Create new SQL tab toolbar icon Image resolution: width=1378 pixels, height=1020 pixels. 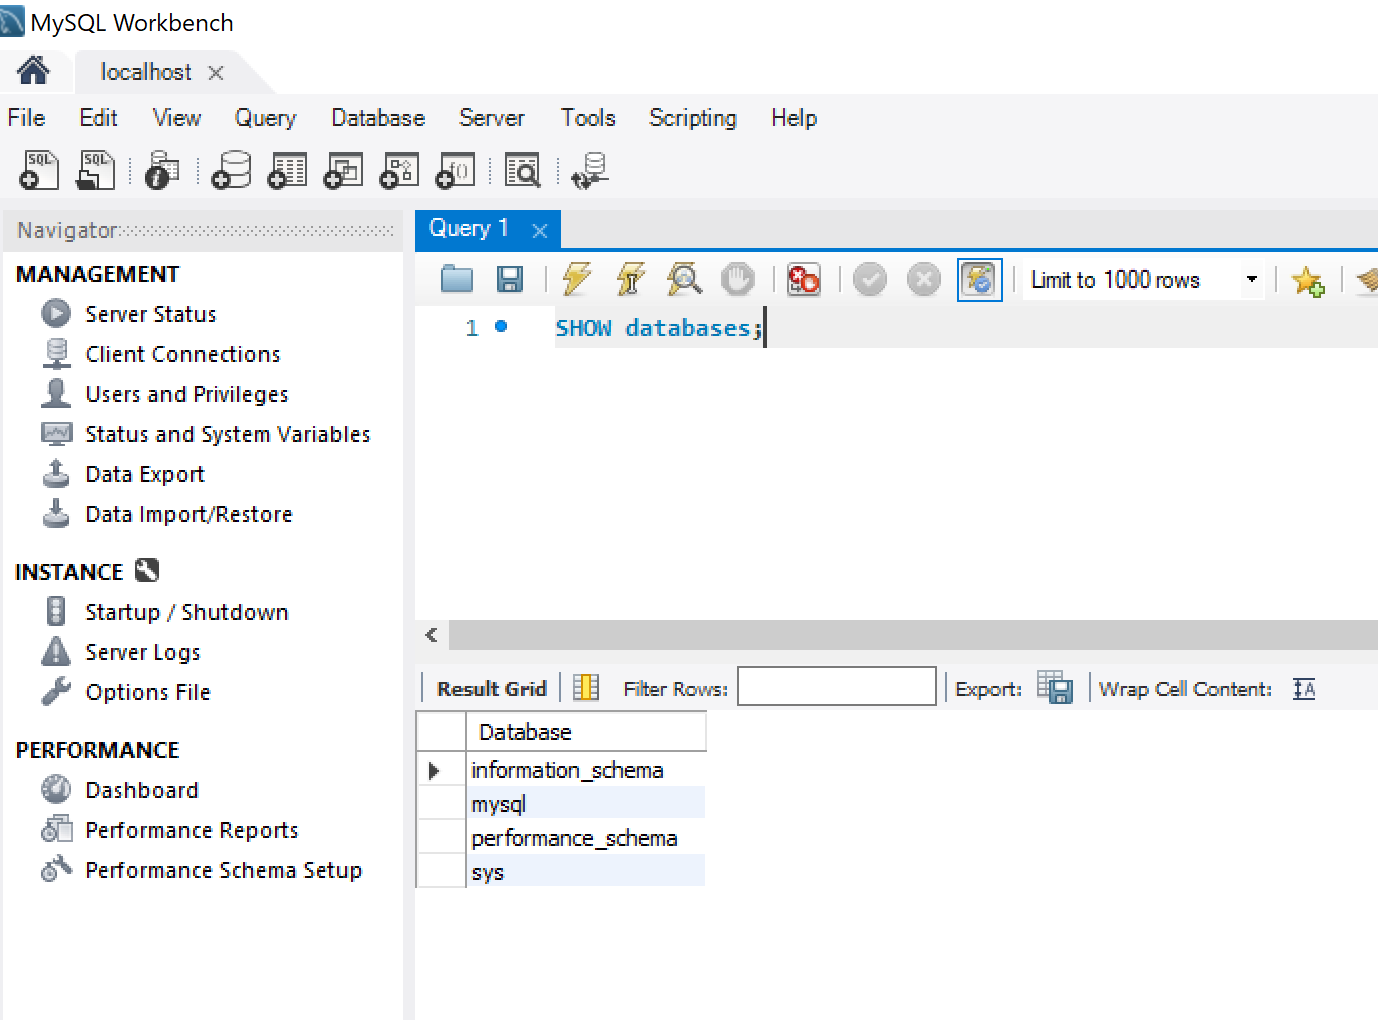(x=39, y=171)
